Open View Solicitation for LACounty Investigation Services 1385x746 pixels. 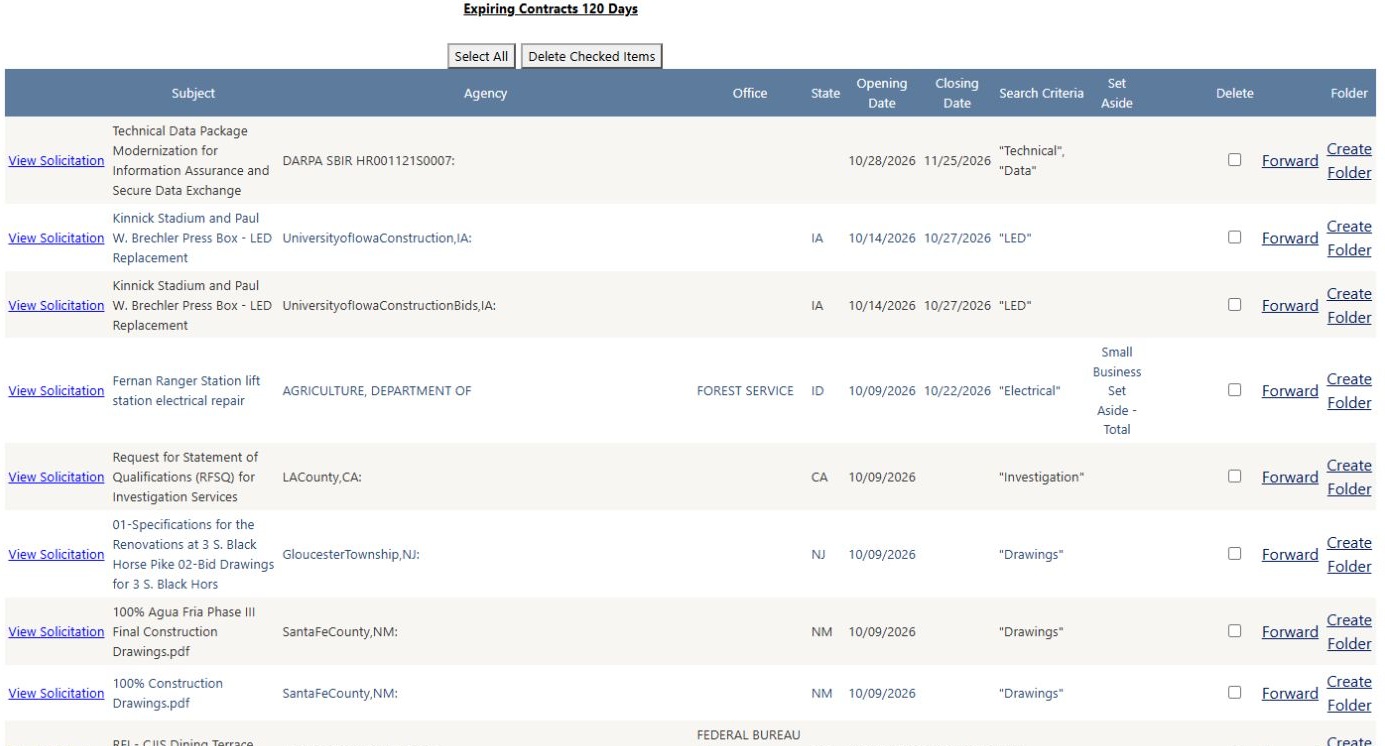point(56,477)
